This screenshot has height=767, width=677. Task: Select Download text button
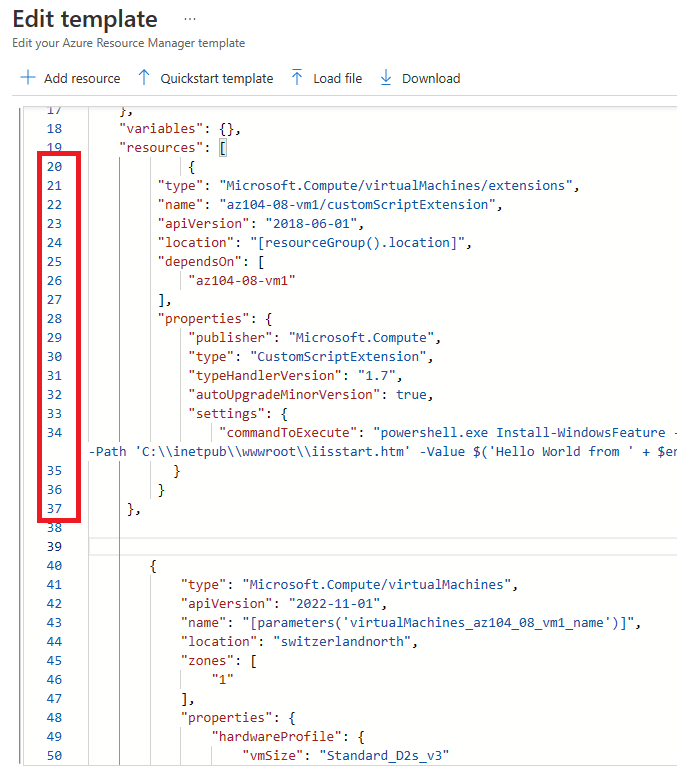coord(431,79)
